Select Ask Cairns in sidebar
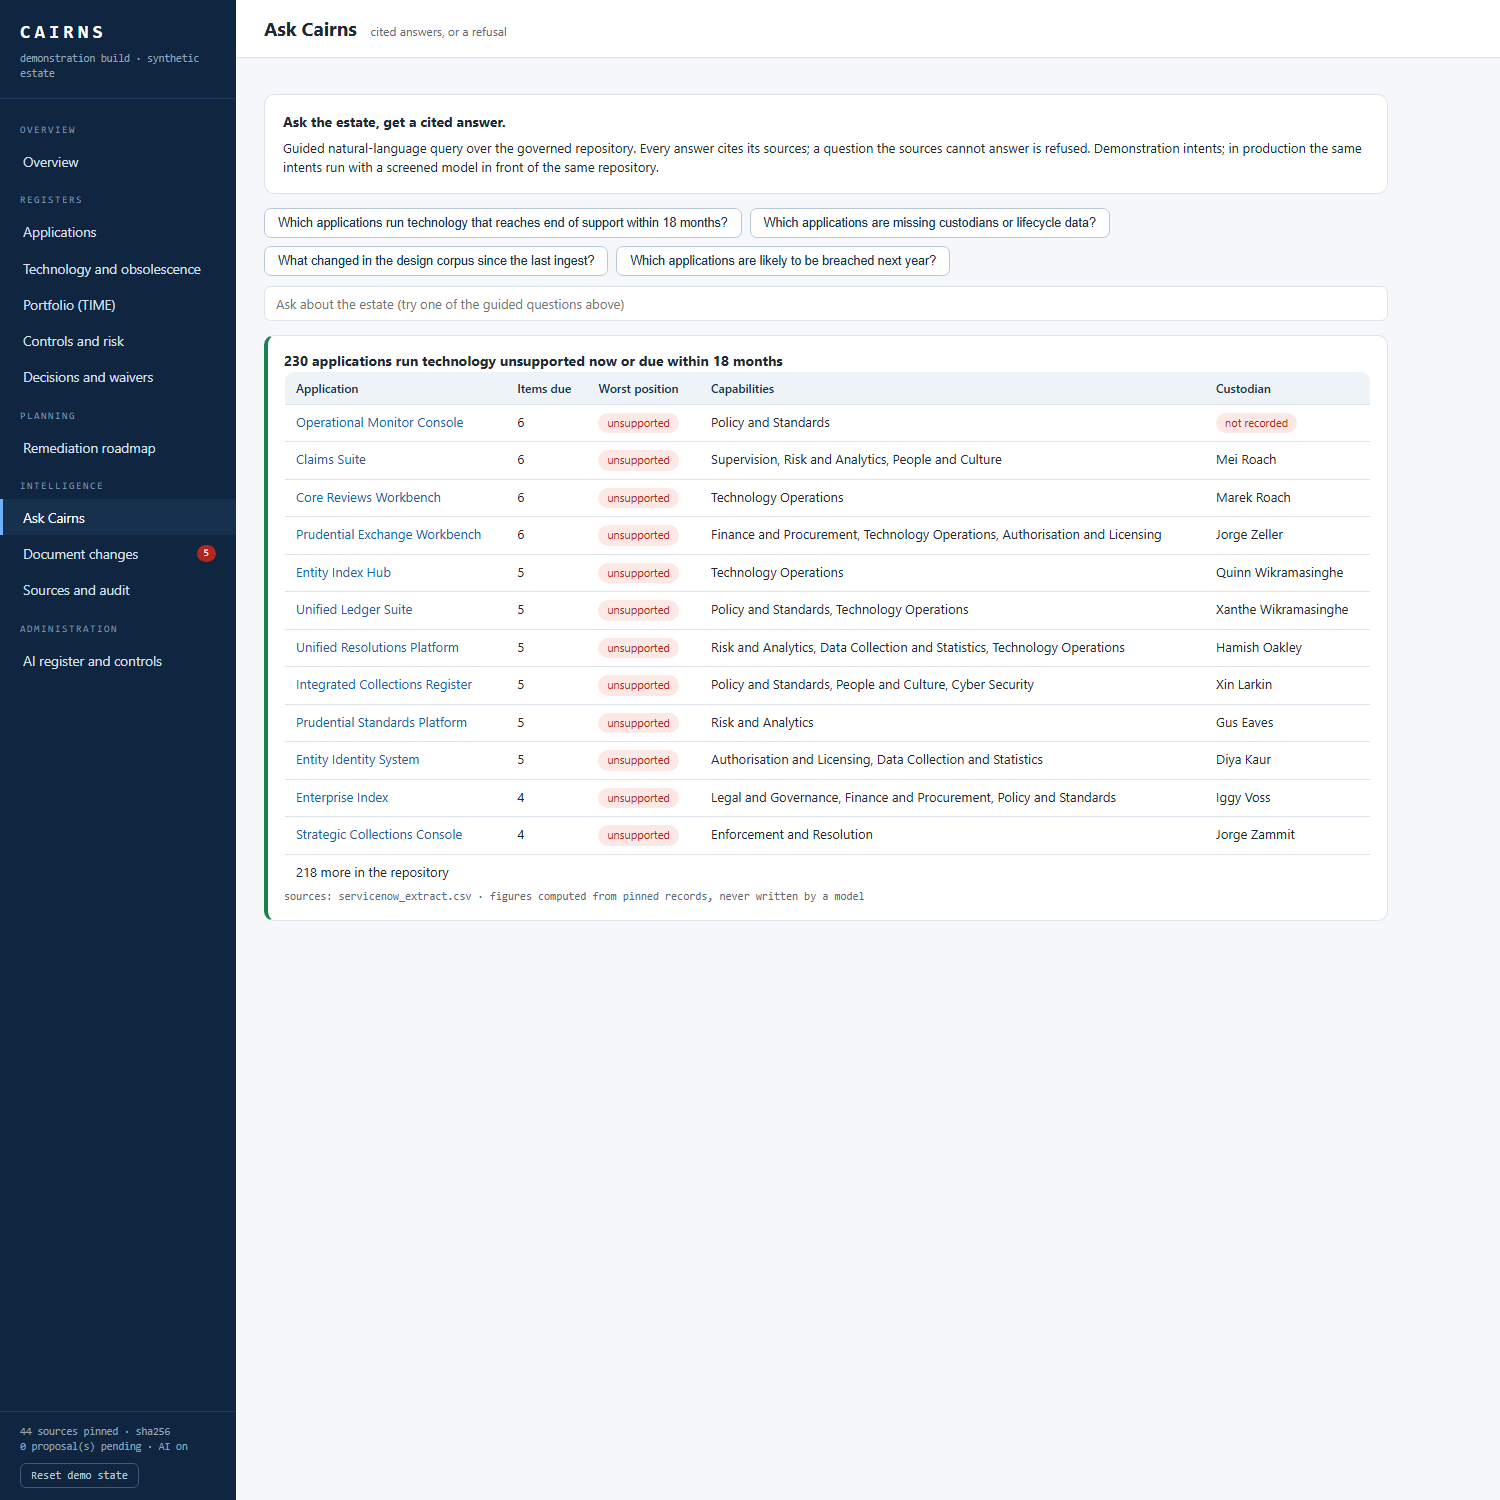The image size is (1500, 1500). point(118,518)
